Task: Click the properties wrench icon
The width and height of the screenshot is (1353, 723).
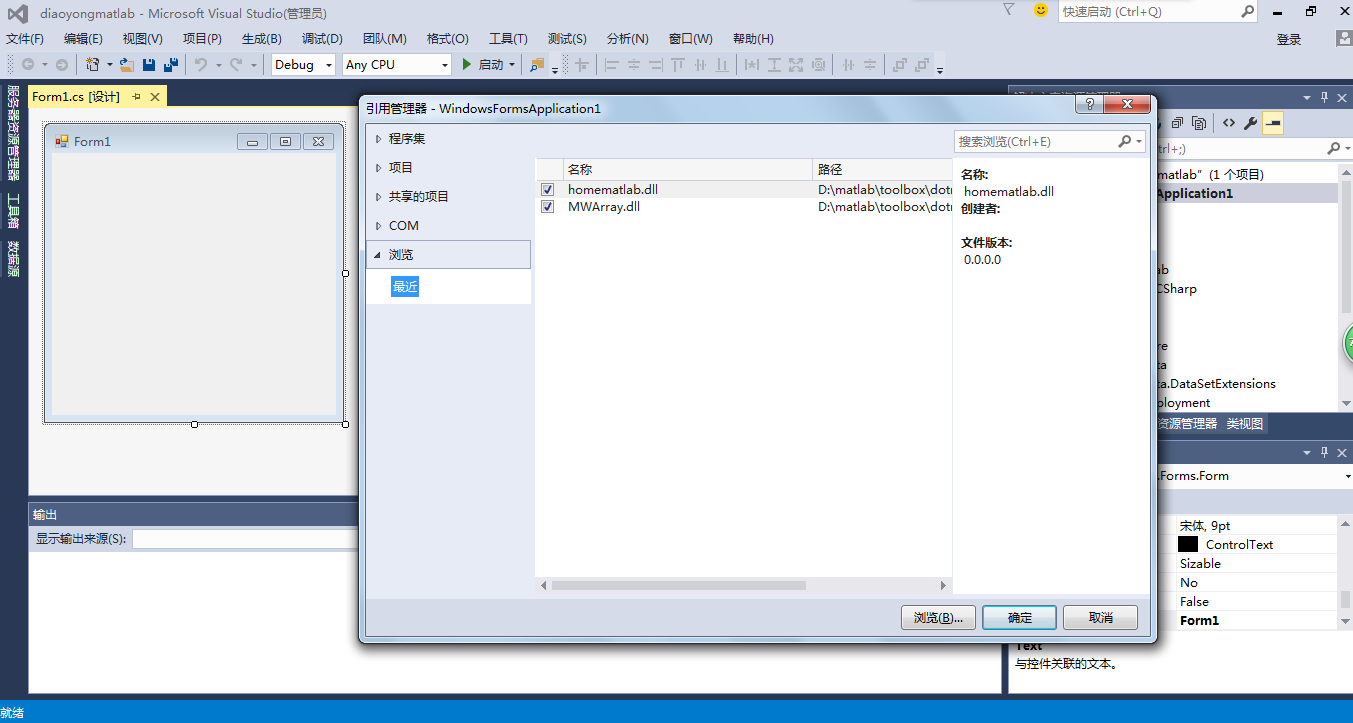Action: (1251, 123)
